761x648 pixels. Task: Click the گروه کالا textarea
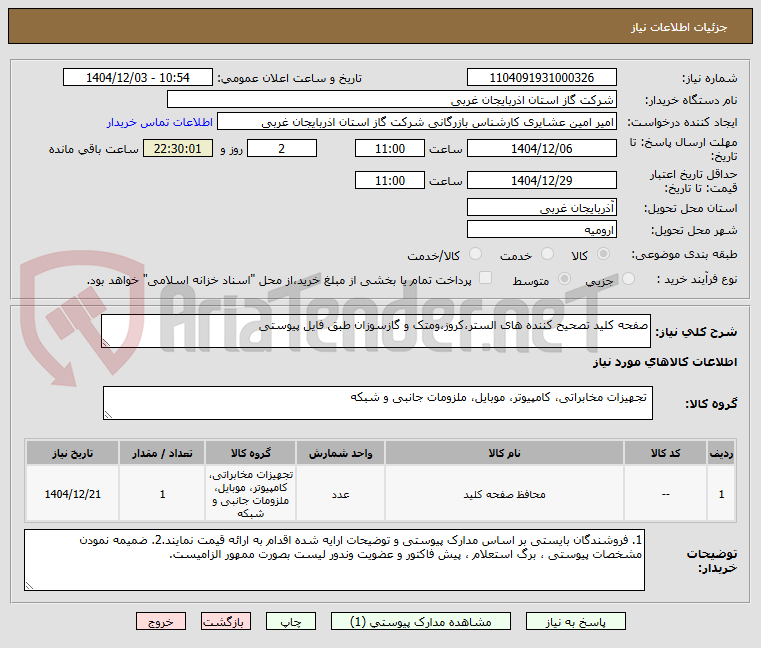[378, 403]
